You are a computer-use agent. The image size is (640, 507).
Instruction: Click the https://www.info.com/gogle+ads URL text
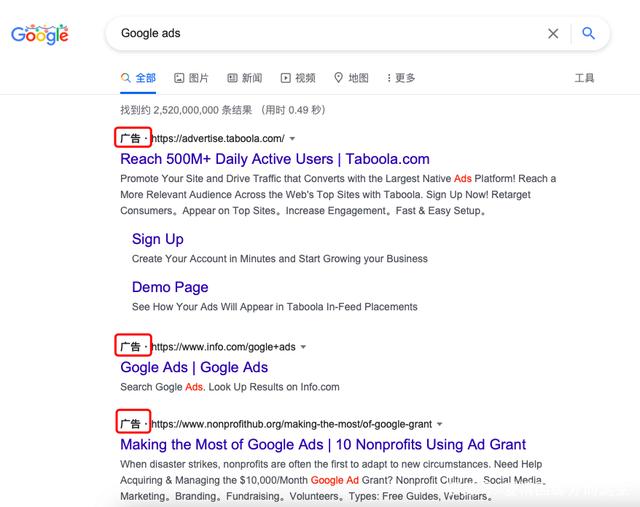[x=224, y=347]
